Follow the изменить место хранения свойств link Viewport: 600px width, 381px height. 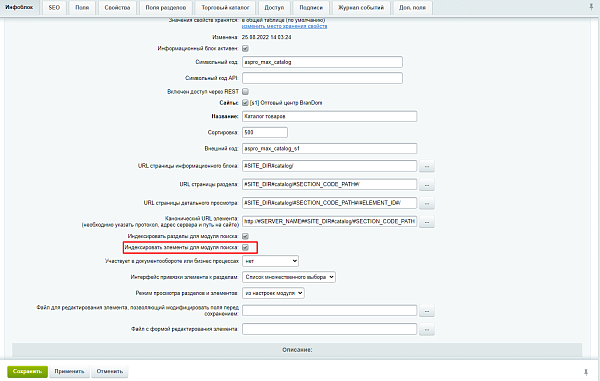coord(284,26)
